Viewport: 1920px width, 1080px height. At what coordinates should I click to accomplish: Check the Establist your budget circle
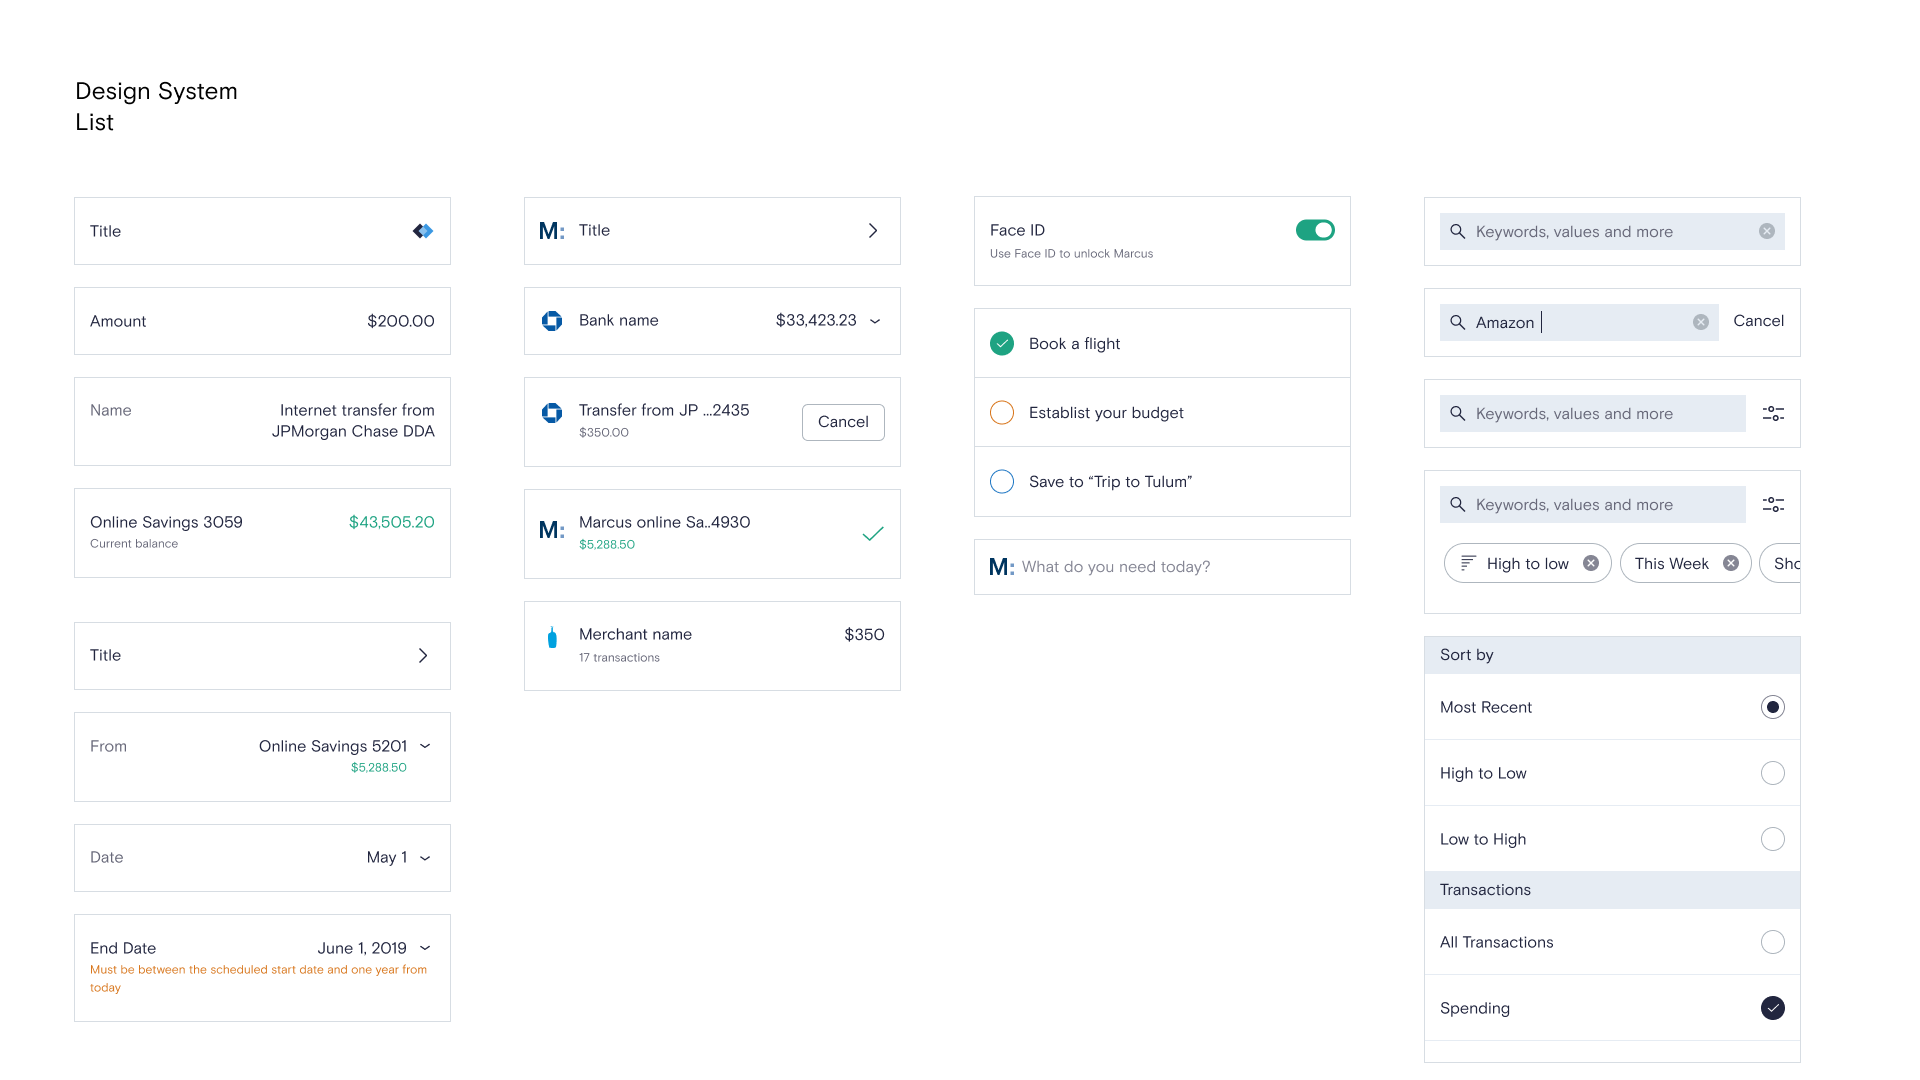point(1002,412)
